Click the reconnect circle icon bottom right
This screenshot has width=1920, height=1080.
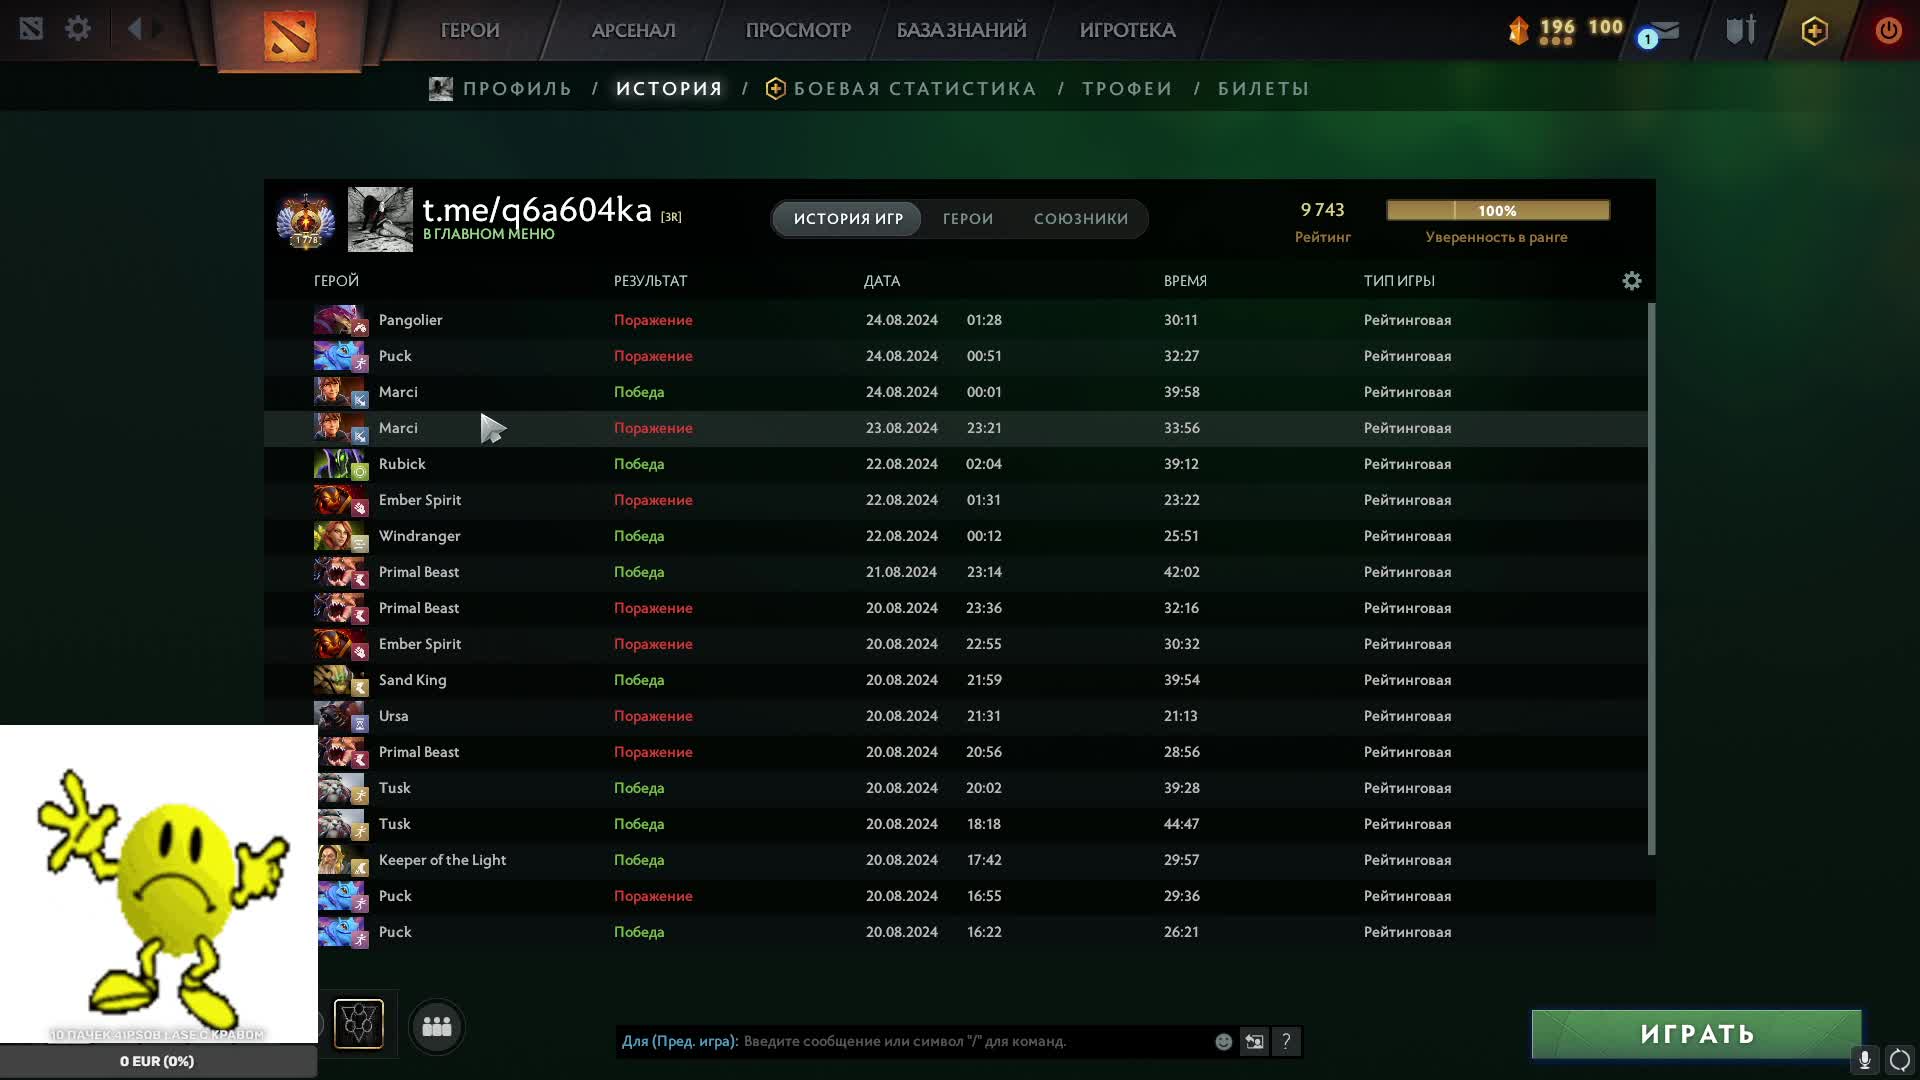1900,1060
